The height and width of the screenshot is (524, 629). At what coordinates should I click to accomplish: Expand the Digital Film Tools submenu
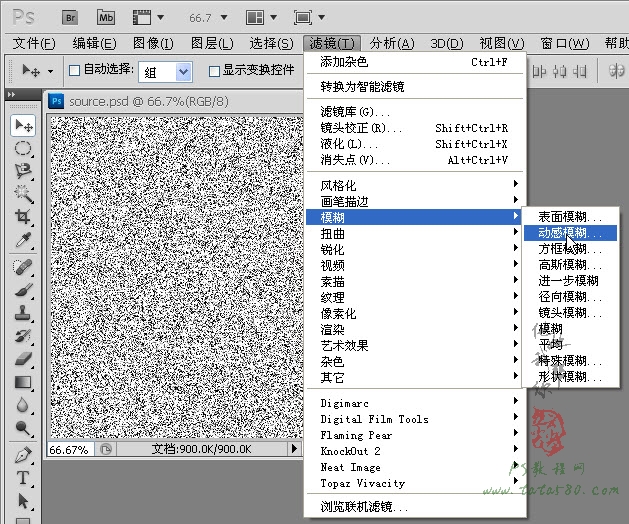416,418
